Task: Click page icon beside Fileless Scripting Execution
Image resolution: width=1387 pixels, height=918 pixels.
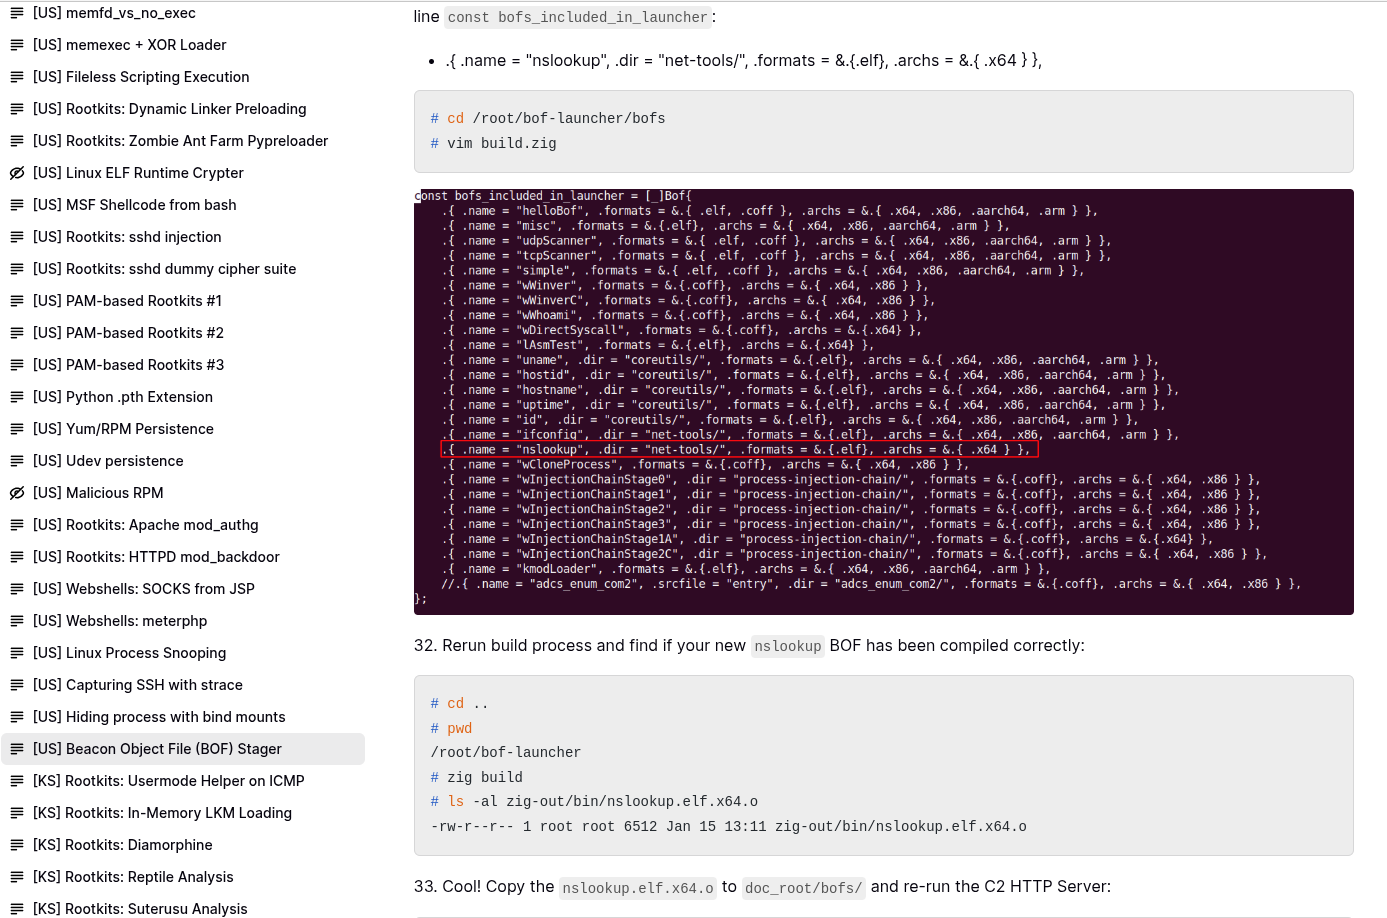Action: pos(17,77)
